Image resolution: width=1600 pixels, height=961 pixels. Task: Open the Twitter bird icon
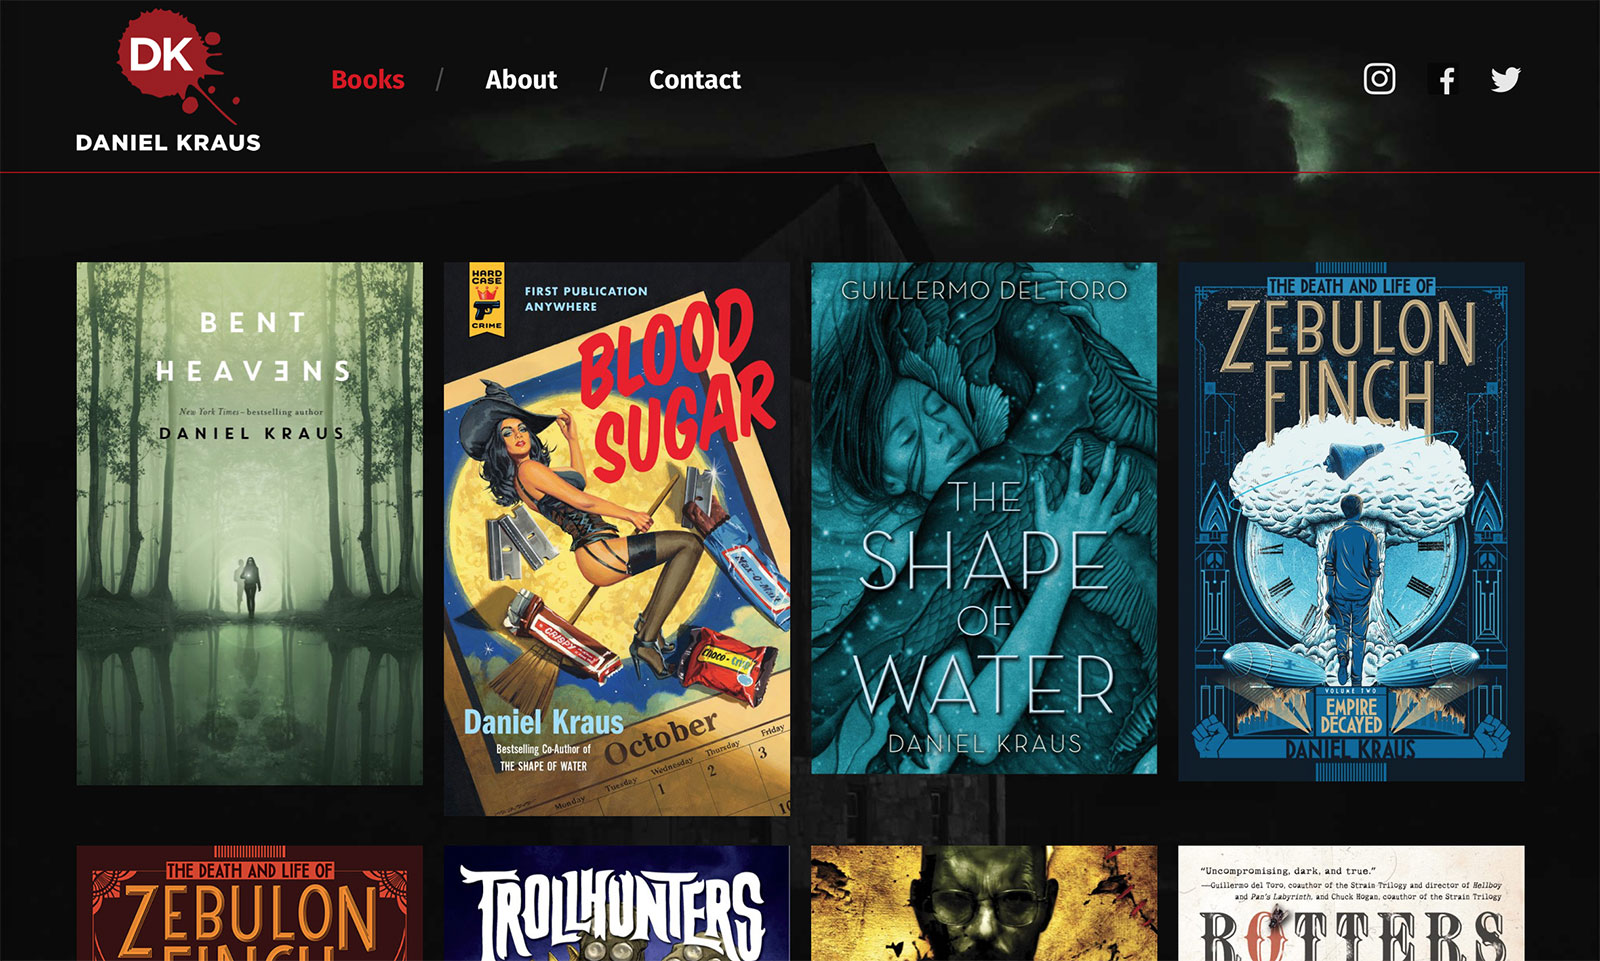click(x=1506, y=79)
